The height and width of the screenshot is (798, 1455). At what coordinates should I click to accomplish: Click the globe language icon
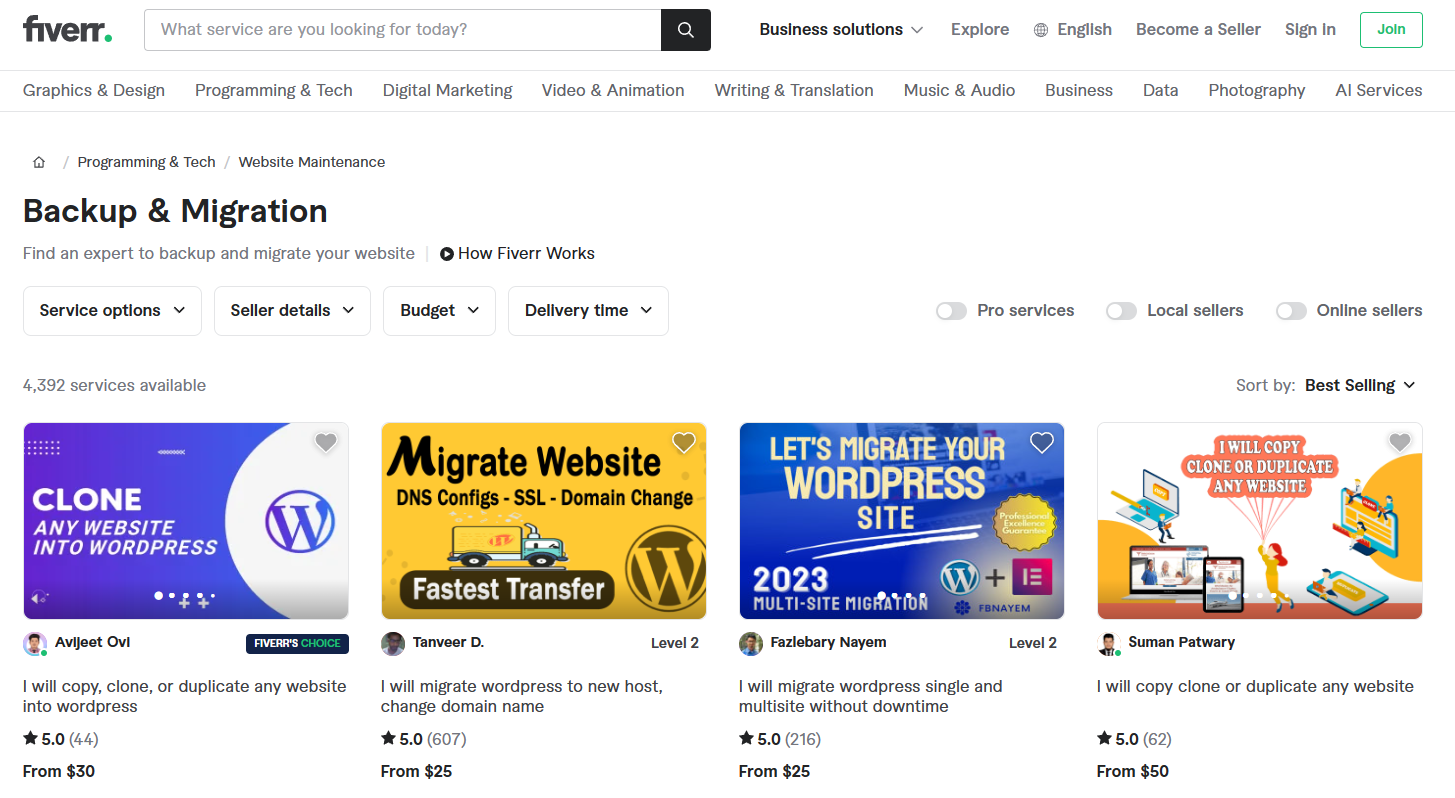coord(1041,30)
